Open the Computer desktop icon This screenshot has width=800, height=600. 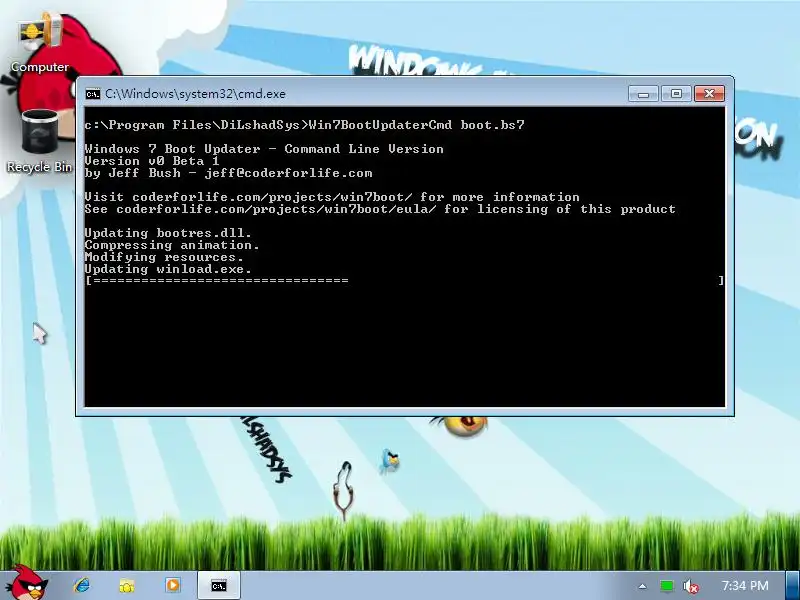tap(40, 43)
